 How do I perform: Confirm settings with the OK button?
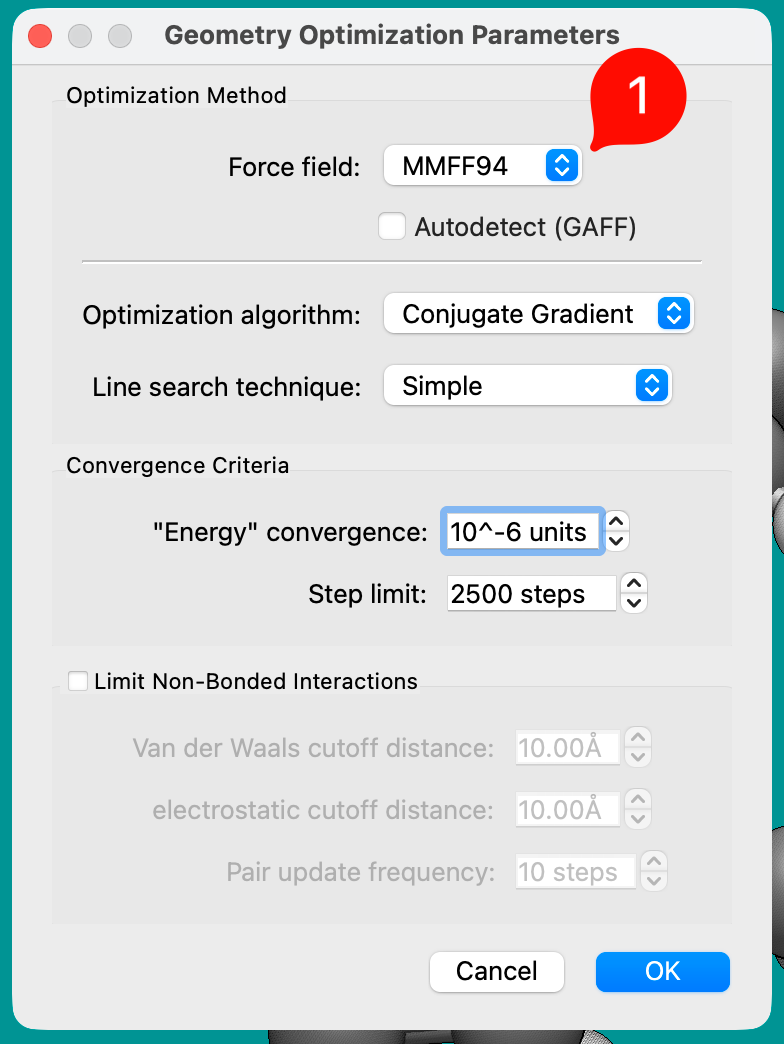pyautogui.click(x=662, y=971)
